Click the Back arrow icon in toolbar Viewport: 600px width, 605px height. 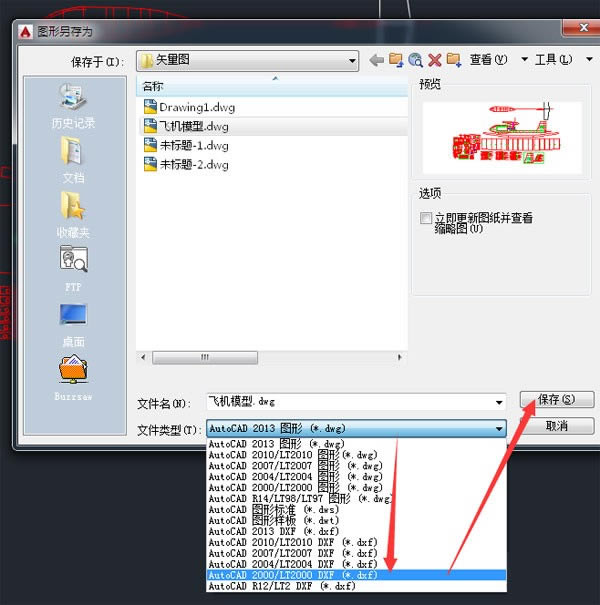click(377, 60)
